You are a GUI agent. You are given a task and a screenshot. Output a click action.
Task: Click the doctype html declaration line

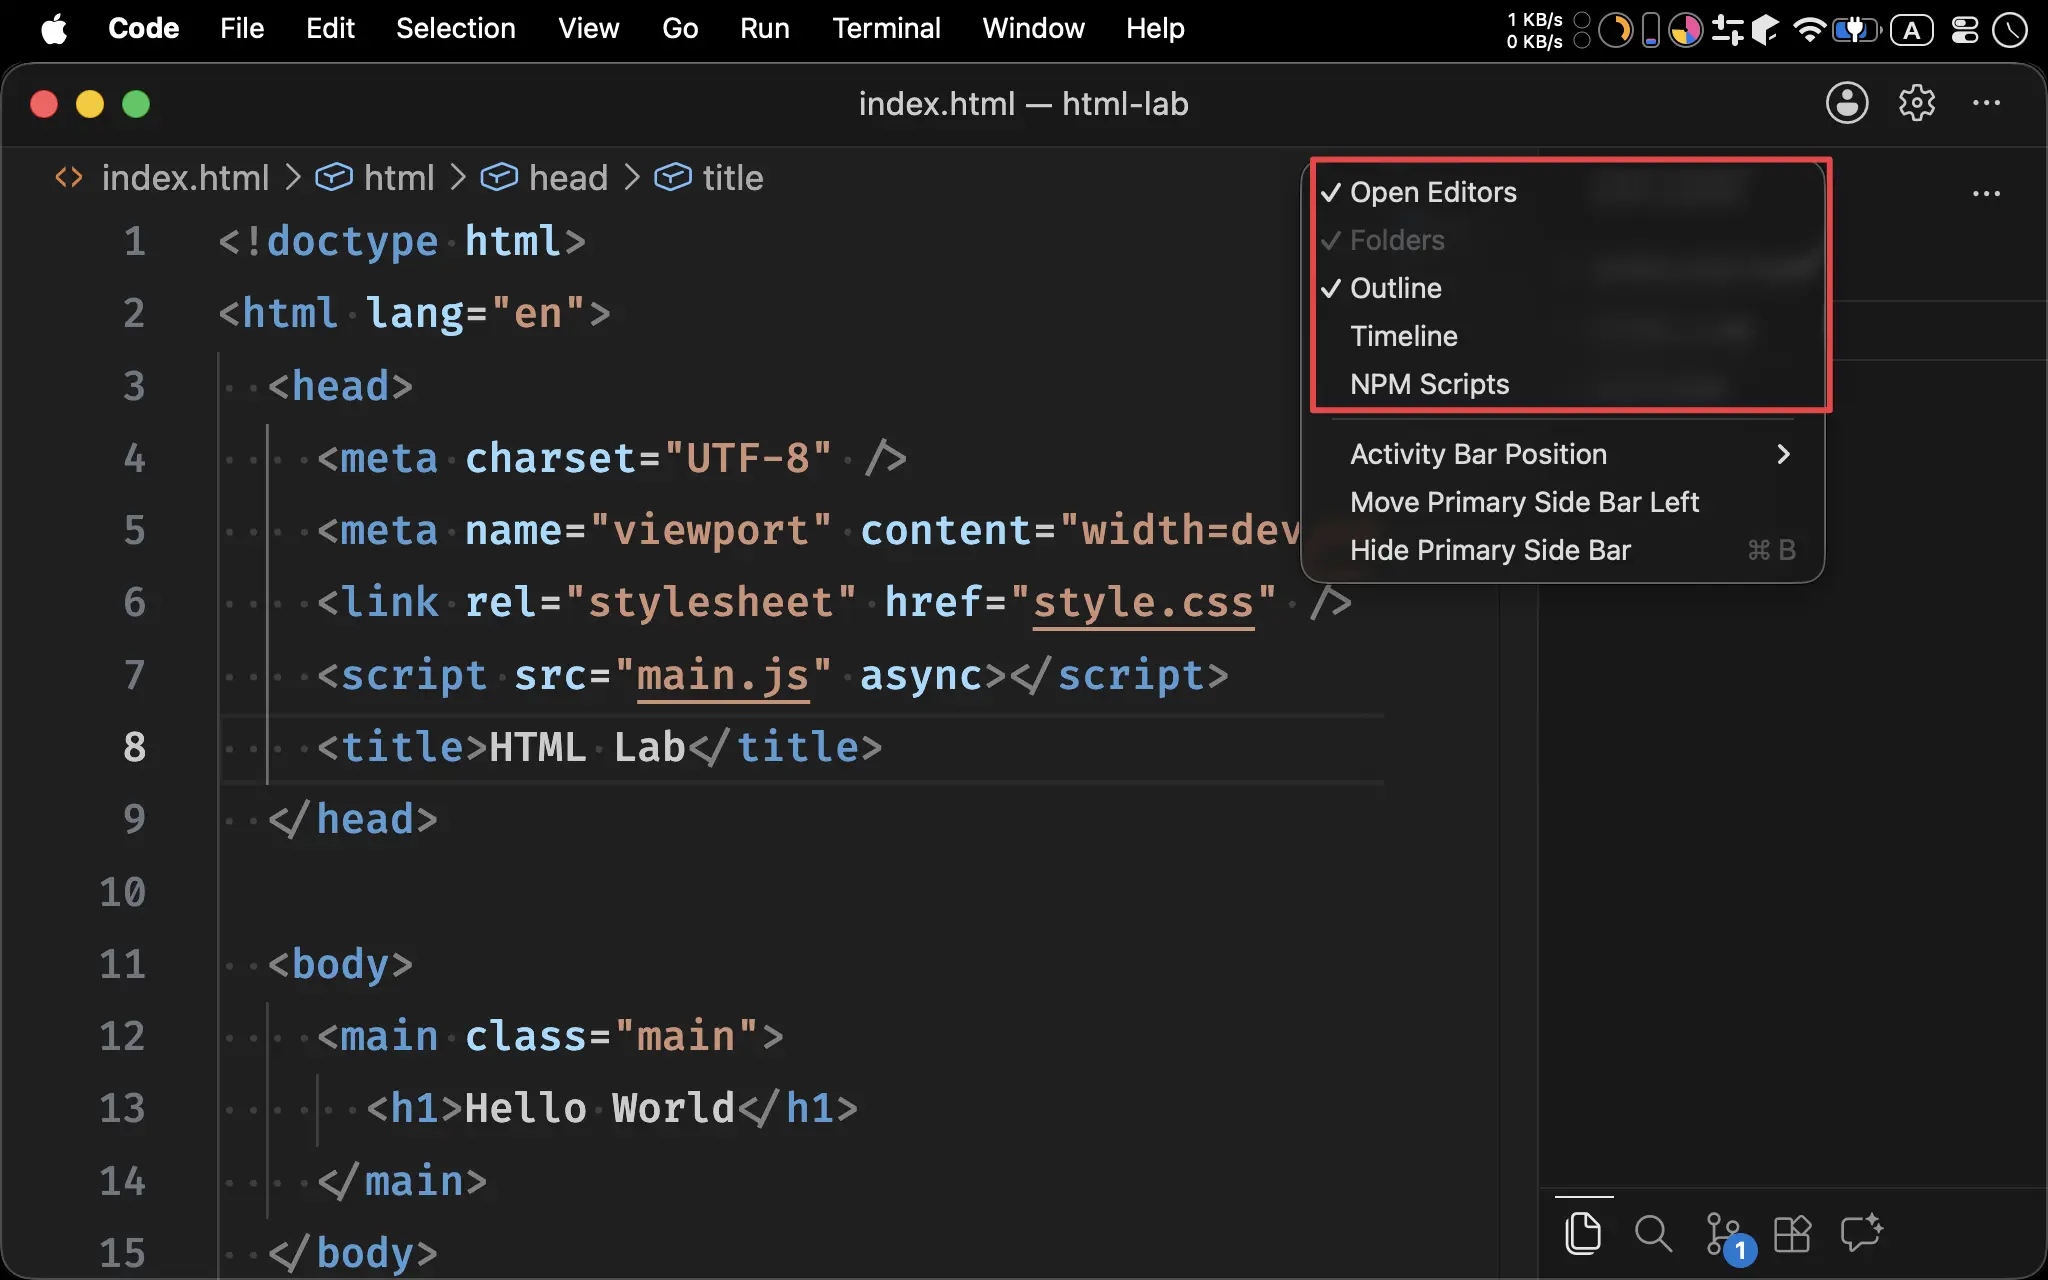coord(402,242)
